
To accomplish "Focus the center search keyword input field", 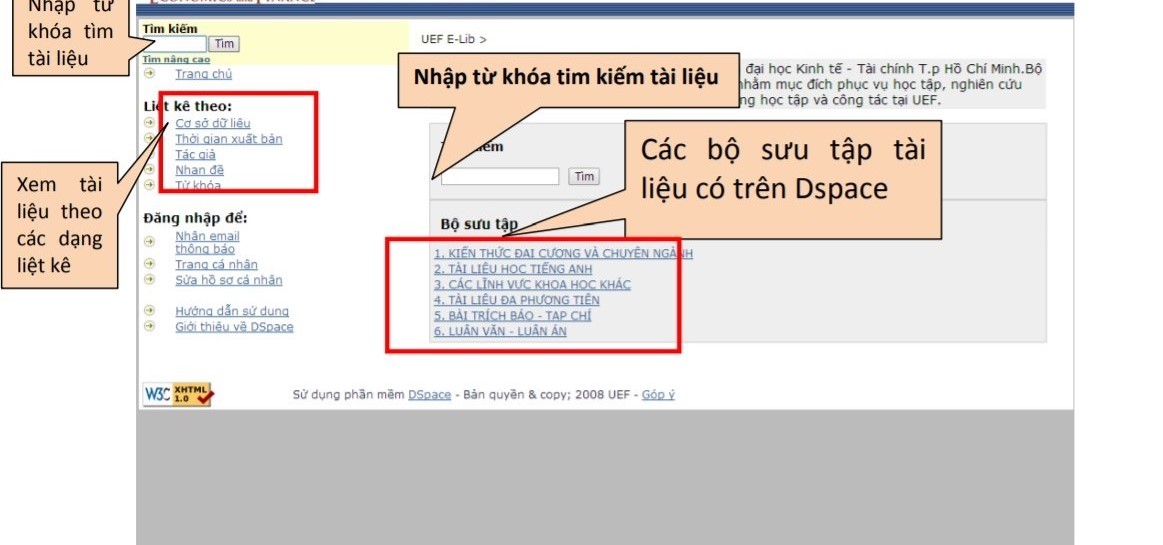I will (x=500, y=177).
